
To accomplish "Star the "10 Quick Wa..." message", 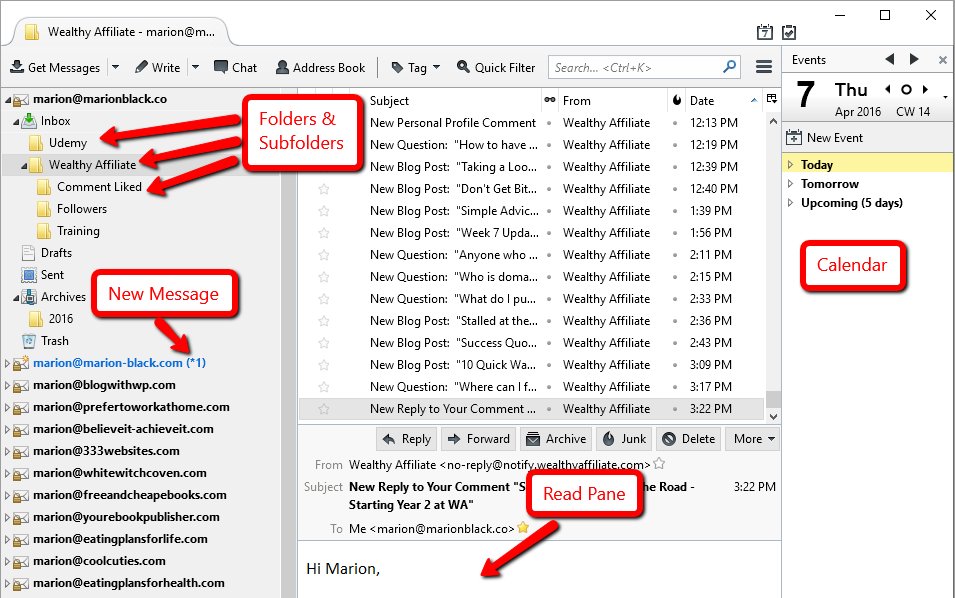I will tap(323, 365).
